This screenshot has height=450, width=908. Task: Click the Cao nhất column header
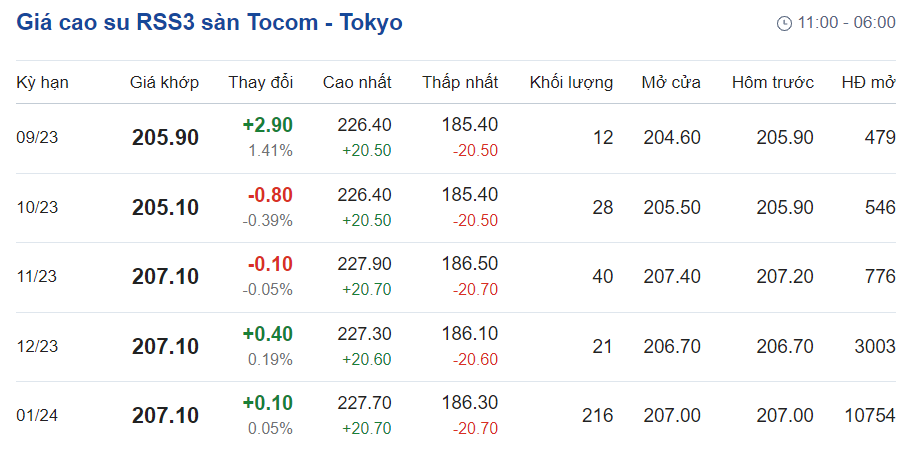tap(357, 82)
